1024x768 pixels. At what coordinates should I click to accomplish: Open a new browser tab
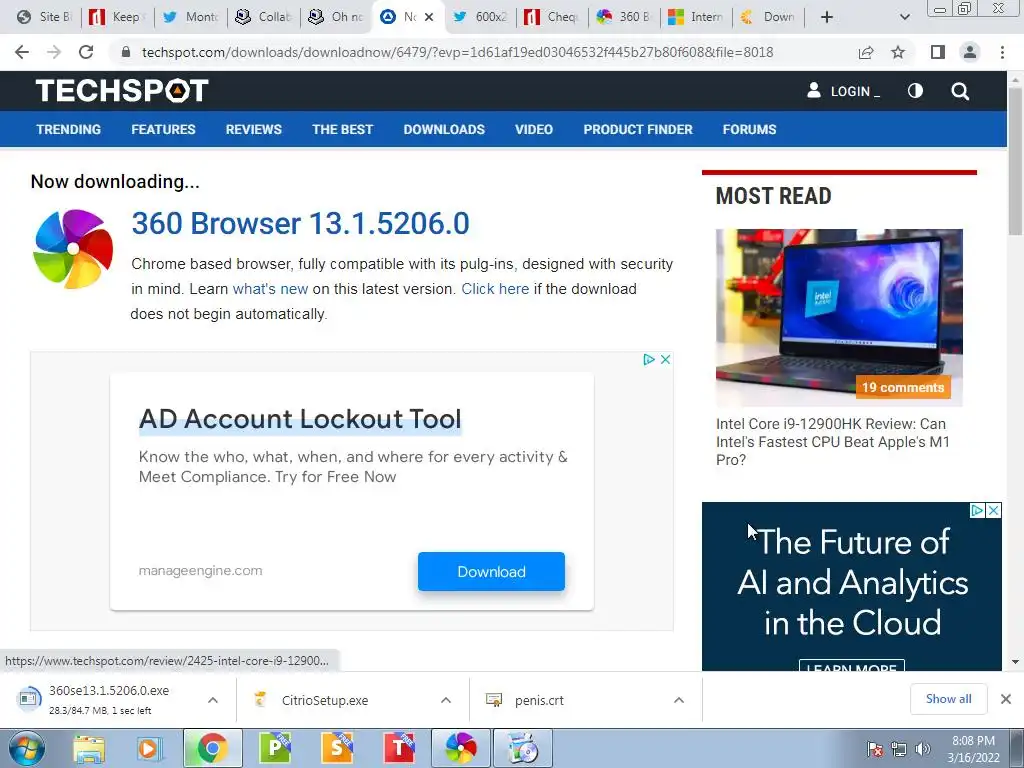coord(827,17)
